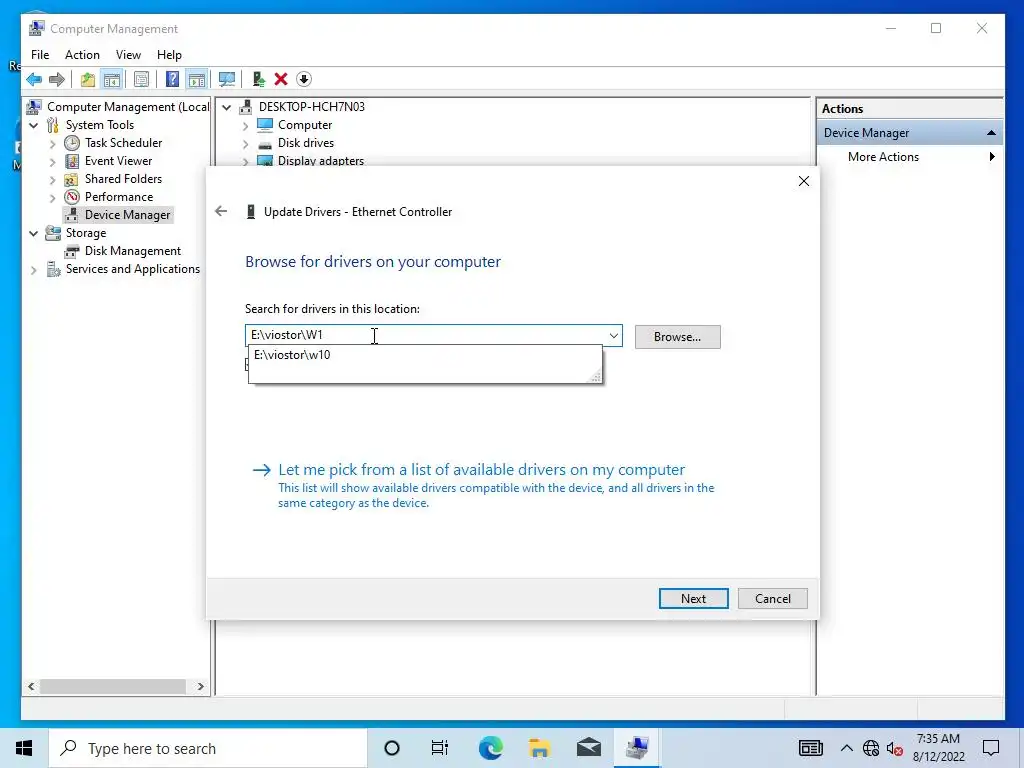Open the Windows Start menu
This screenshot has height=768, width=1024.
(x=24, y=748)
